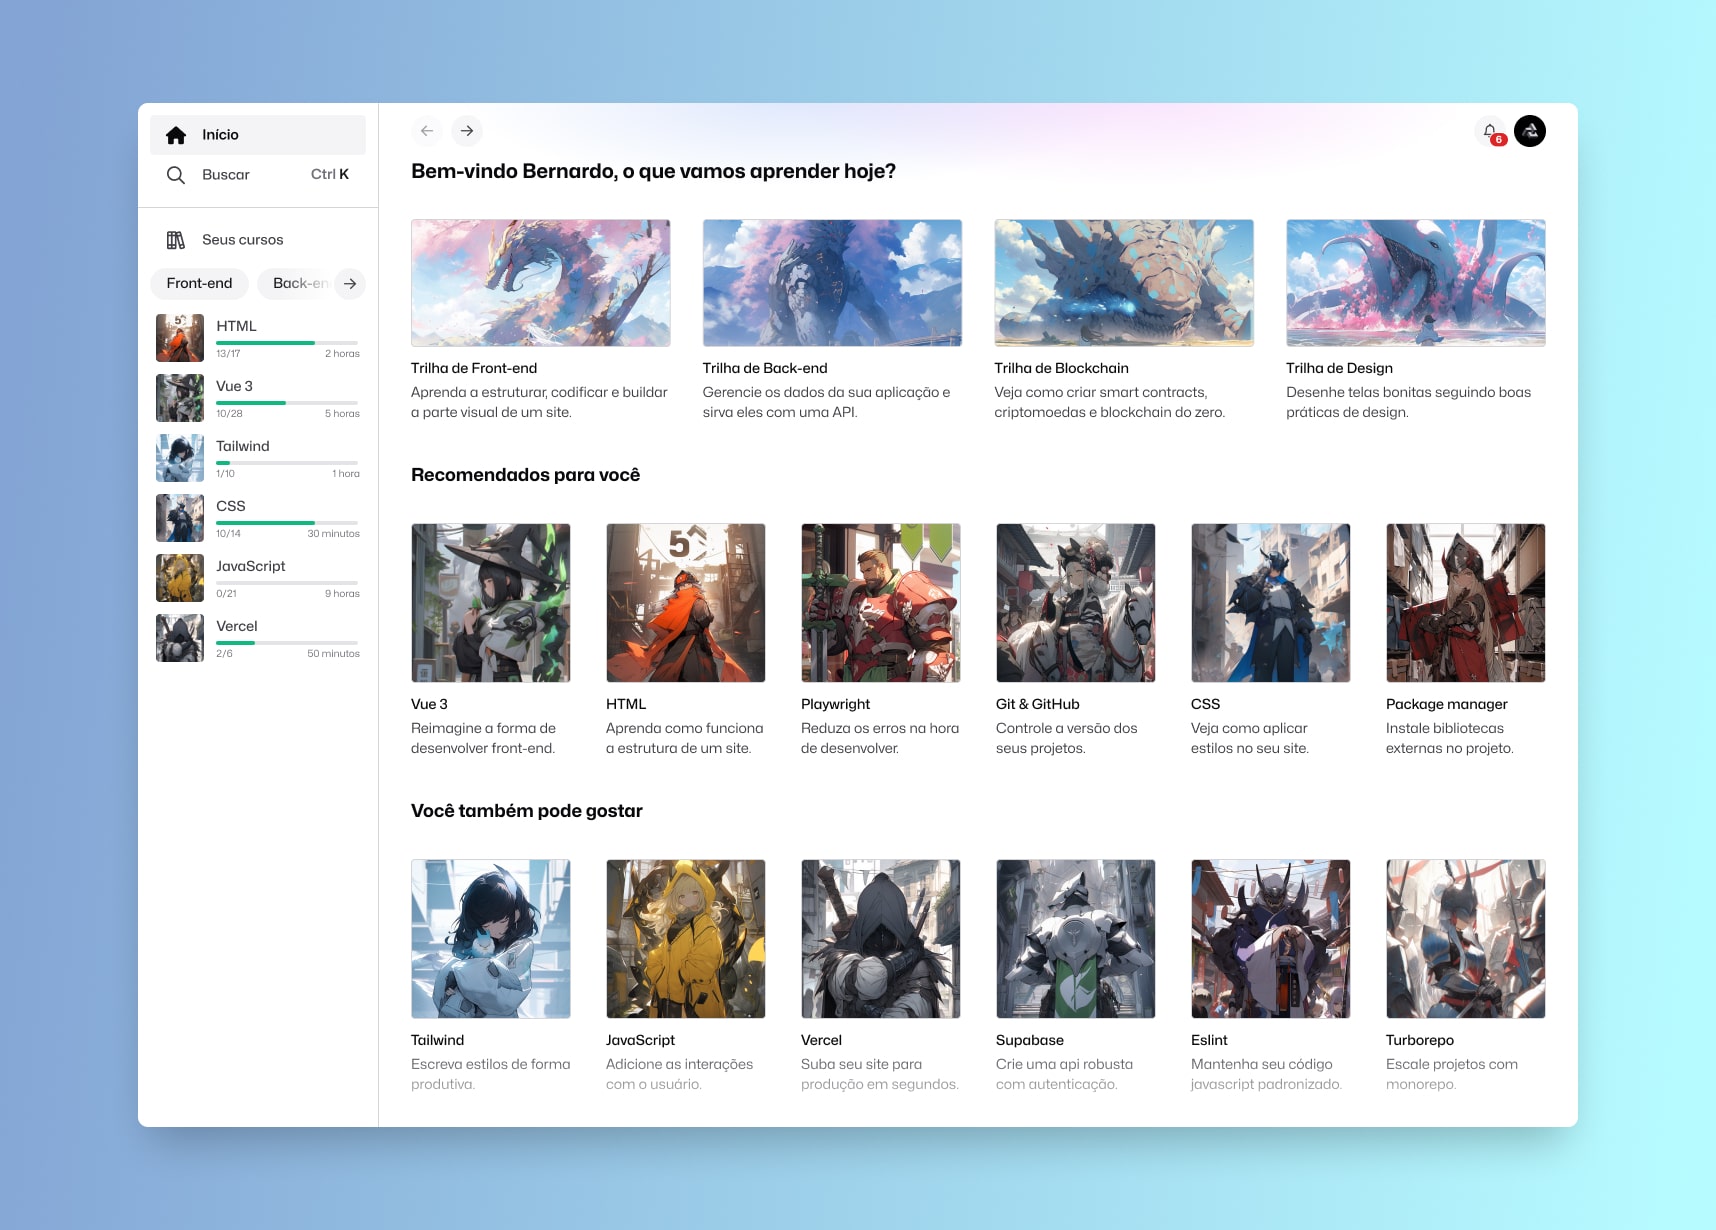Open Playwright course image
This screenshot has height=1230, width=1716.
tap(881, 603)
